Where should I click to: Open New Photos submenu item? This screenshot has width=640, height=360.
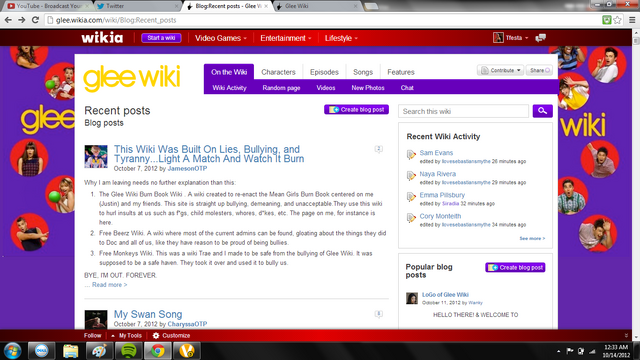tap(368, 88)
